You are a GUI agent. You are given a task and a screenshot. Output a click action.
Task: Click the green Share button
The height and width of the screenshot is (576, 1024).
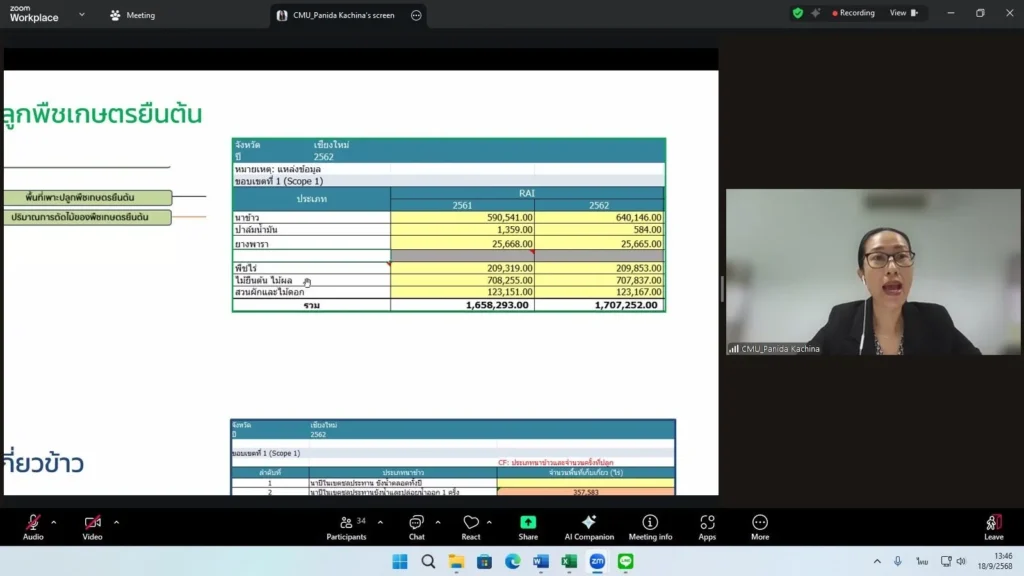pos(528,527)
